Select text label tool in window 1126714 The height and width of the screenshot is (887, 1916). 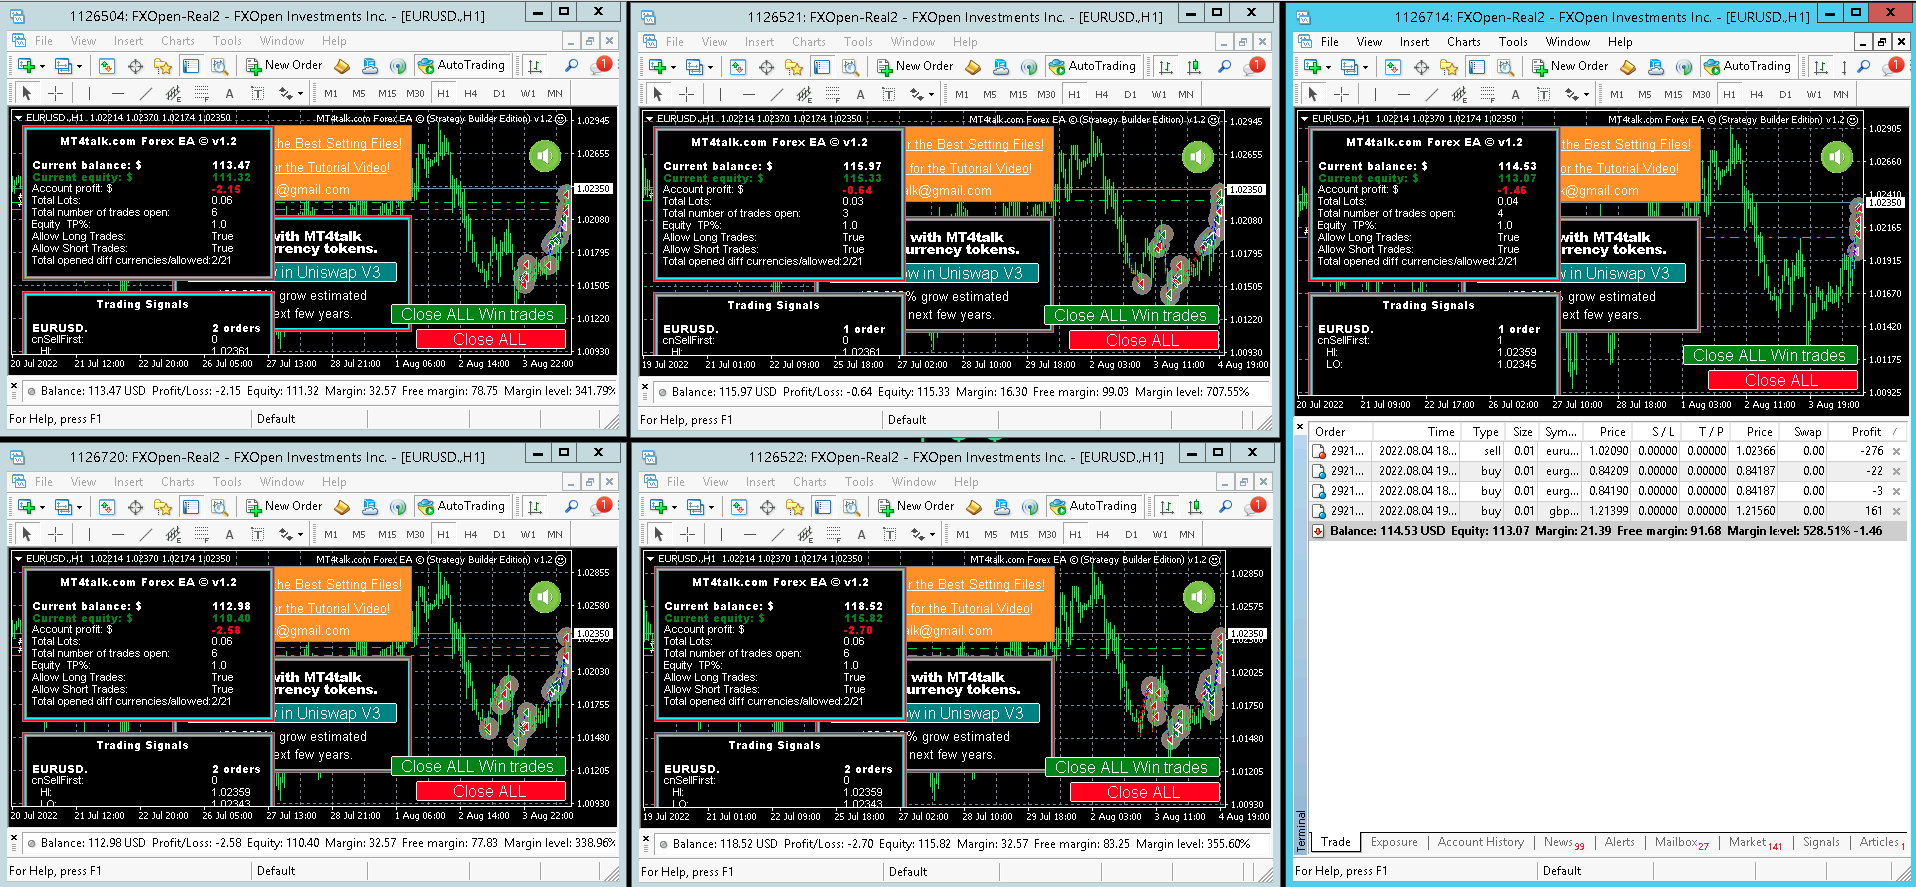[1543, 94]
